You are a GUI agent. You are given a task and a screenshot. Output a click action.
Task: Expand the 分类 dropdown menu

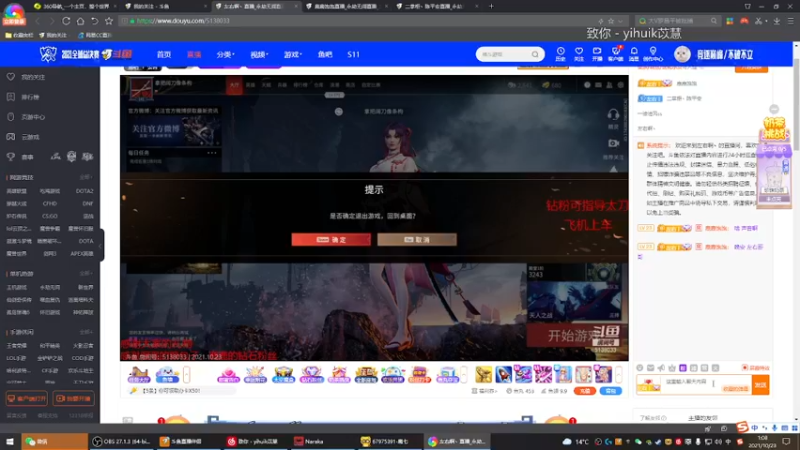click(225, 55)
